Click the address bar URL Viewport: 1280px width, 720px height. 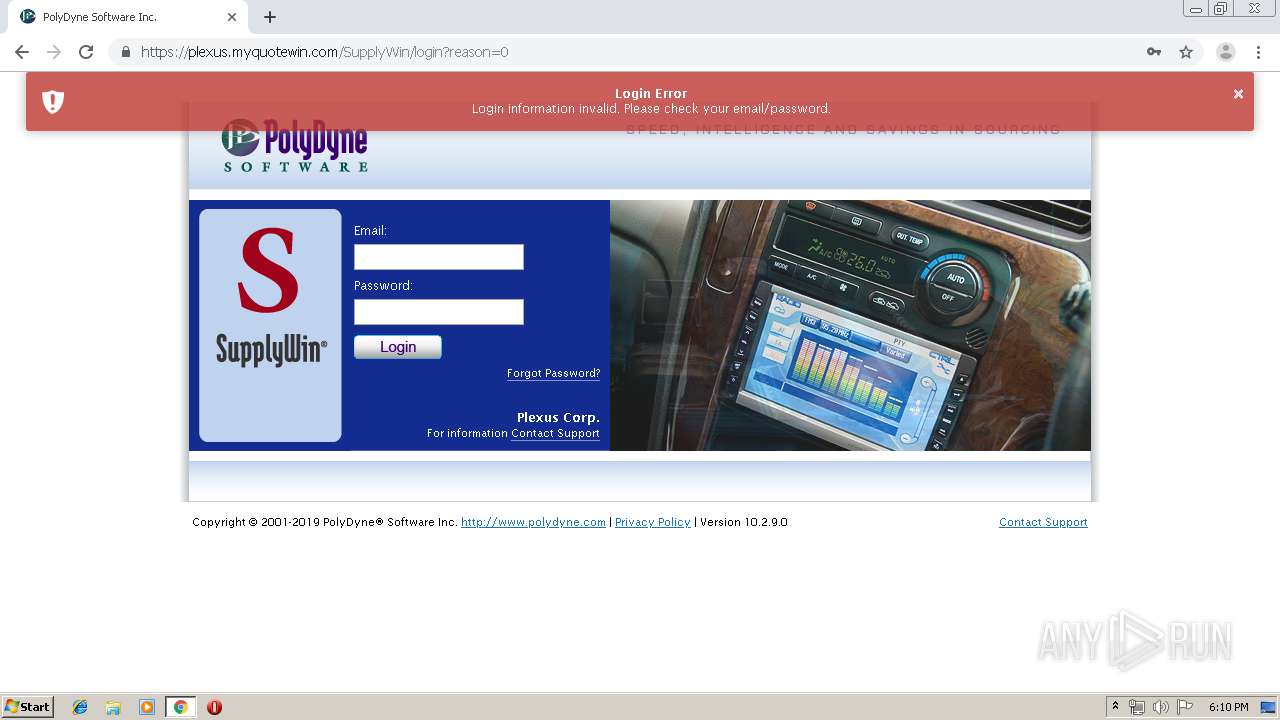[324, 52]
